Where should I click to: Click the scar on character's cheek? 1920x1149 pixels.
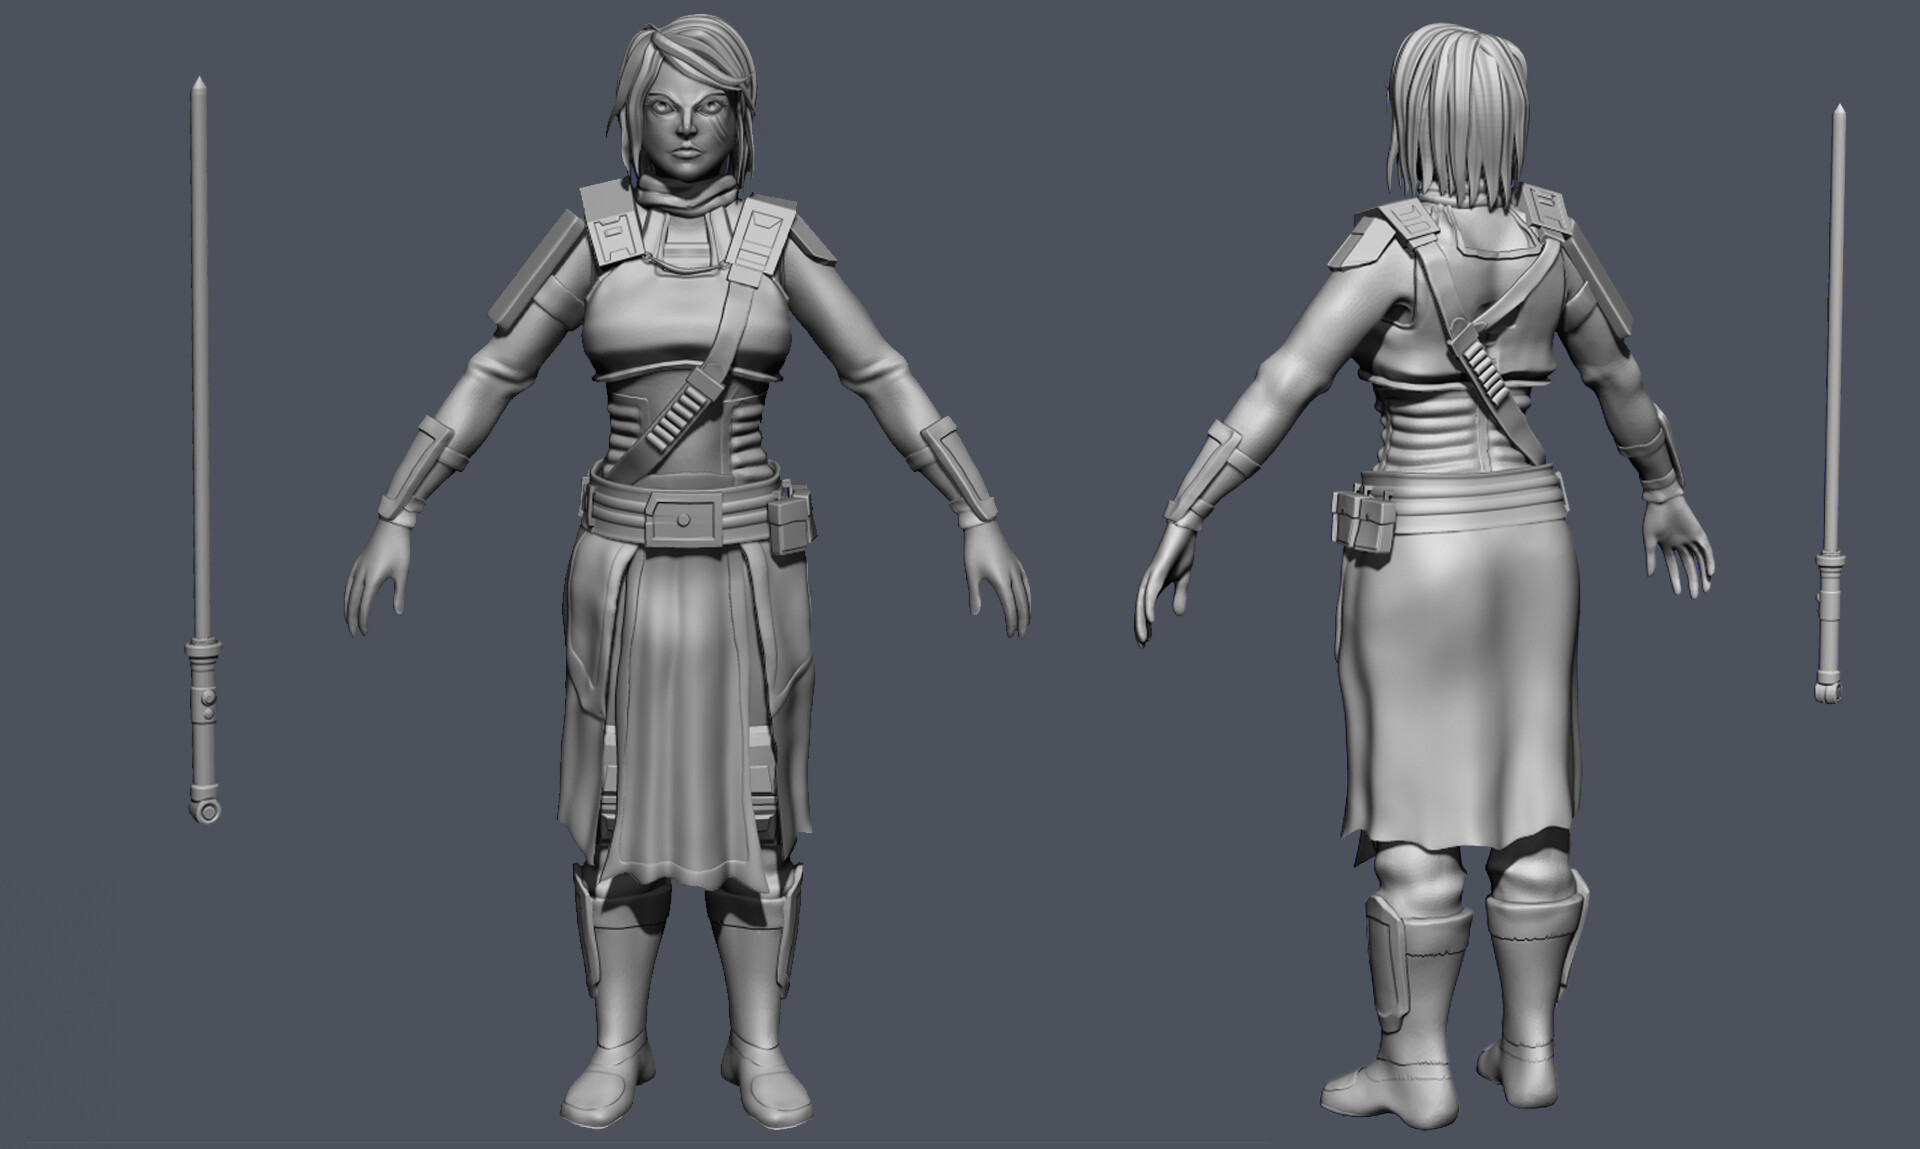pyautogui.click(x=719, y=127)
